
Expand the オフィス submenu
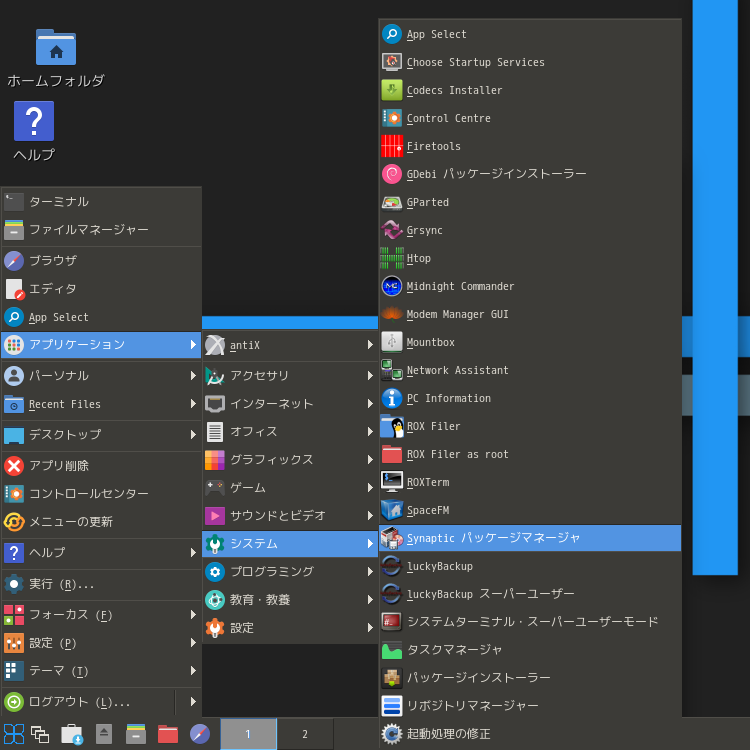[x=290, y=431]
